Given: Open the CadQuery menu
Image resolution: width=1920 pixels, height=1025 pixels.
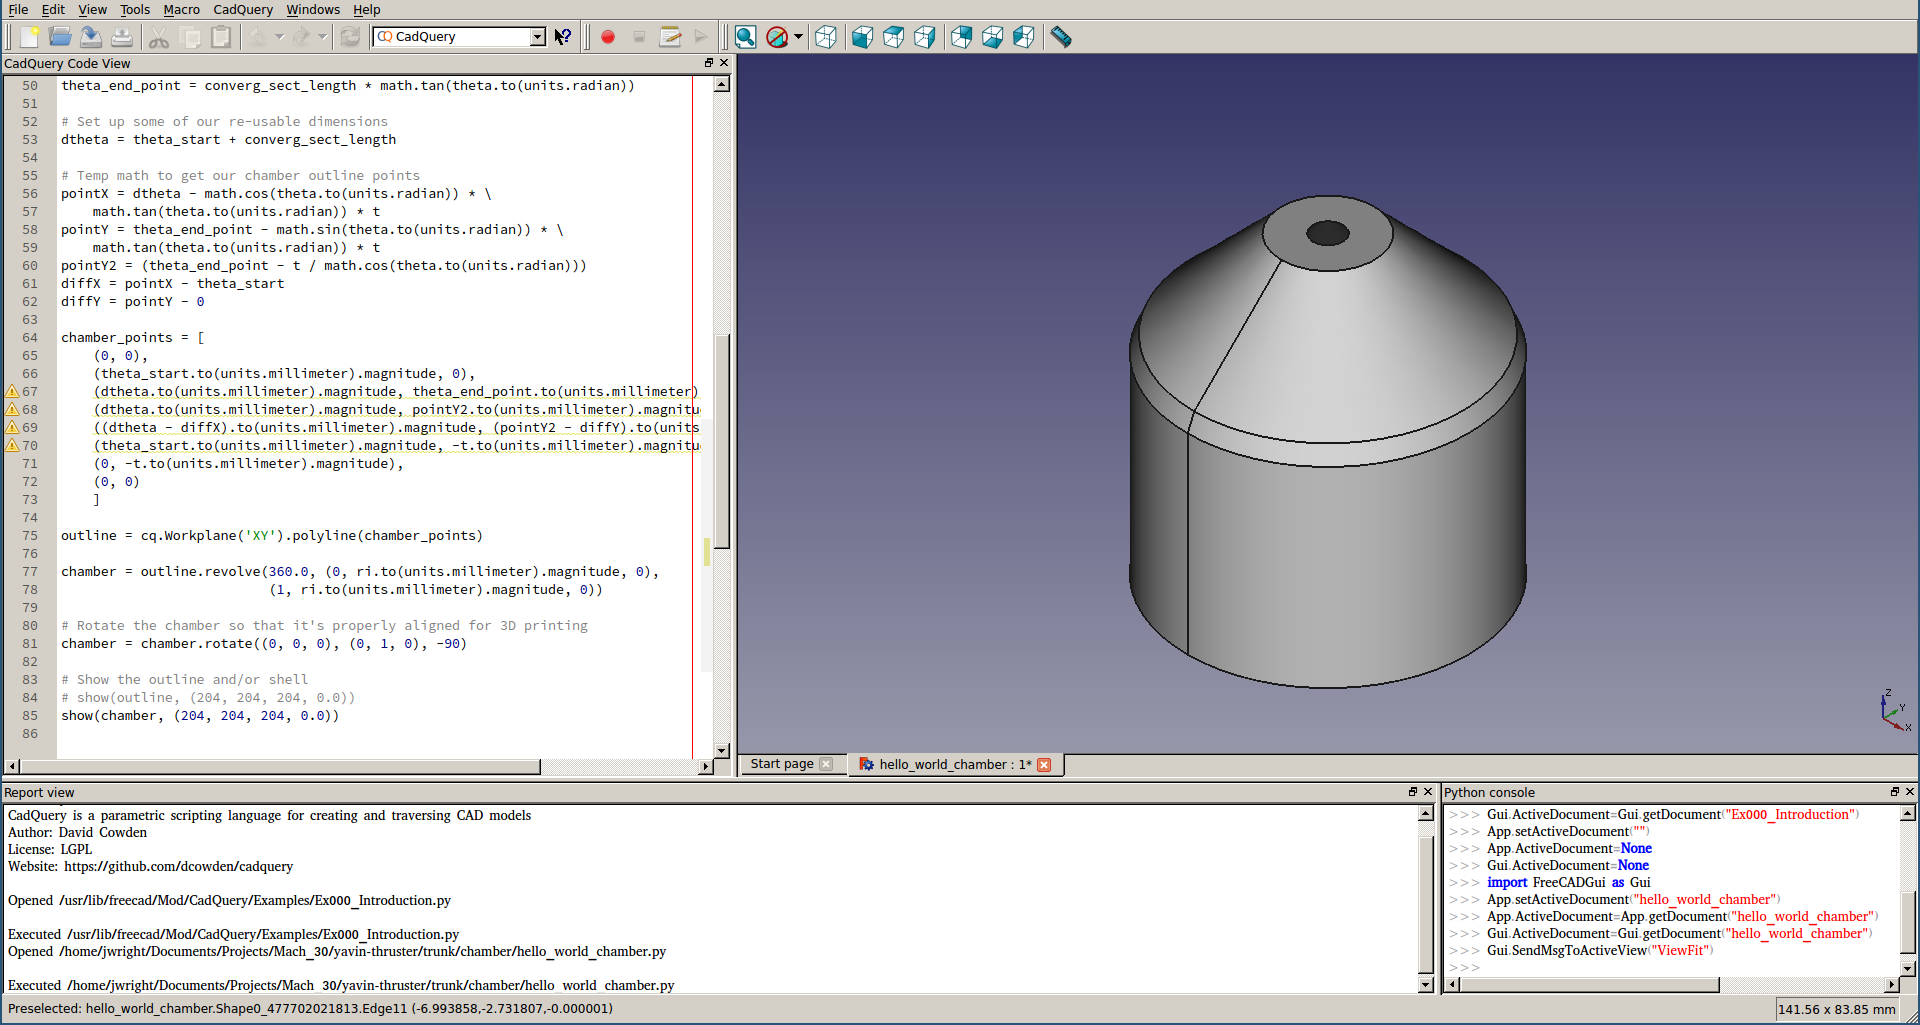Looking at the screenshot, I should [242, 9].
